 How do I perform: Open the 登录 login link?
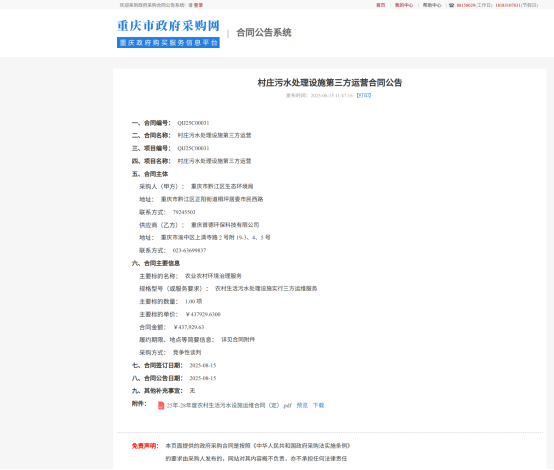(x=199, y=5)
